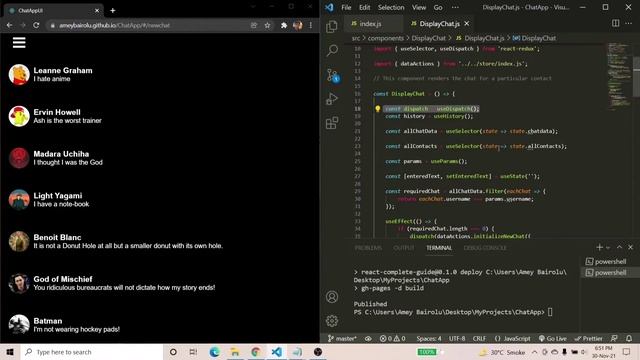The image size is (640, 360).
Task: Split the editor to the right
Action: coord(616,23)
